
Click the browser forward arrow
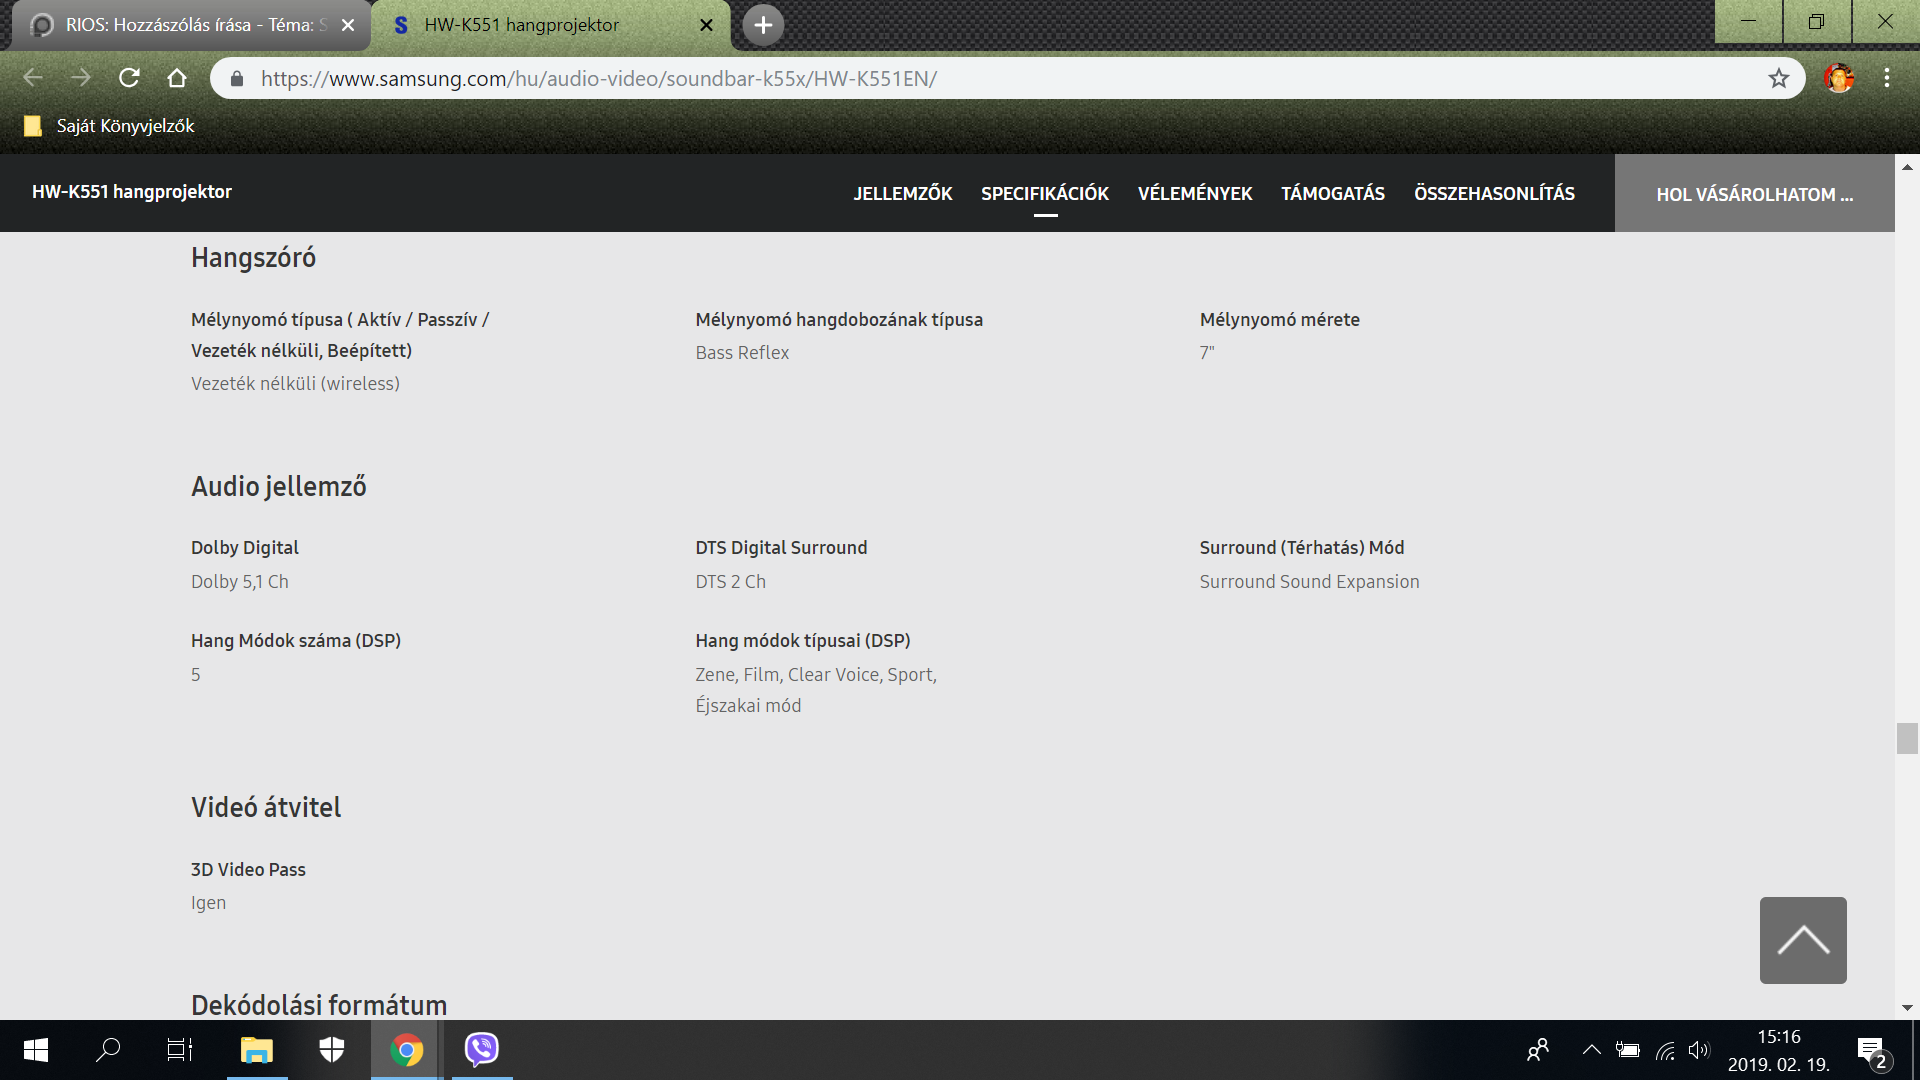81,78
